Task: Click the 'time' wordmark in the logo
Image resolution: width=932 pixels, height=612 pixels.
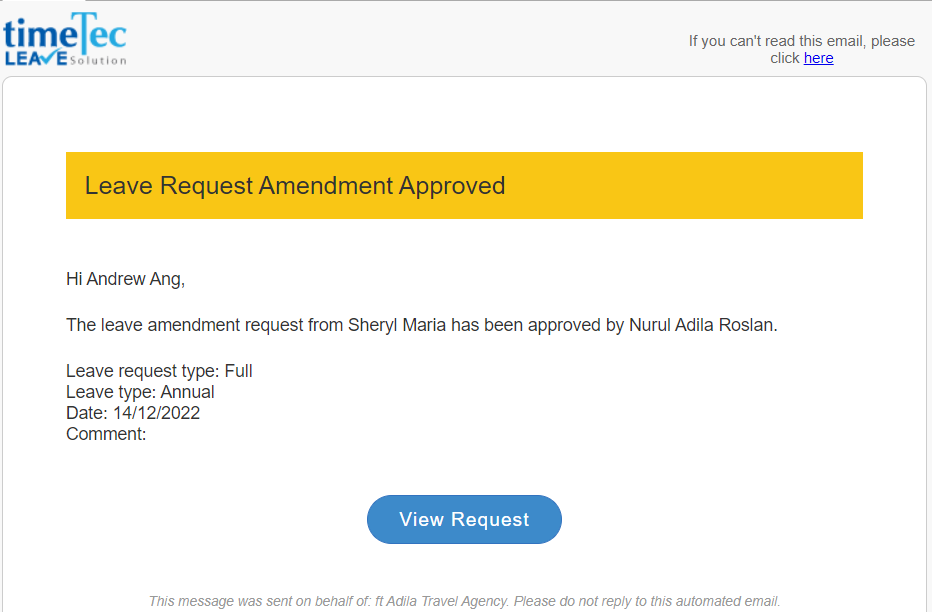Action: [40, 35]
